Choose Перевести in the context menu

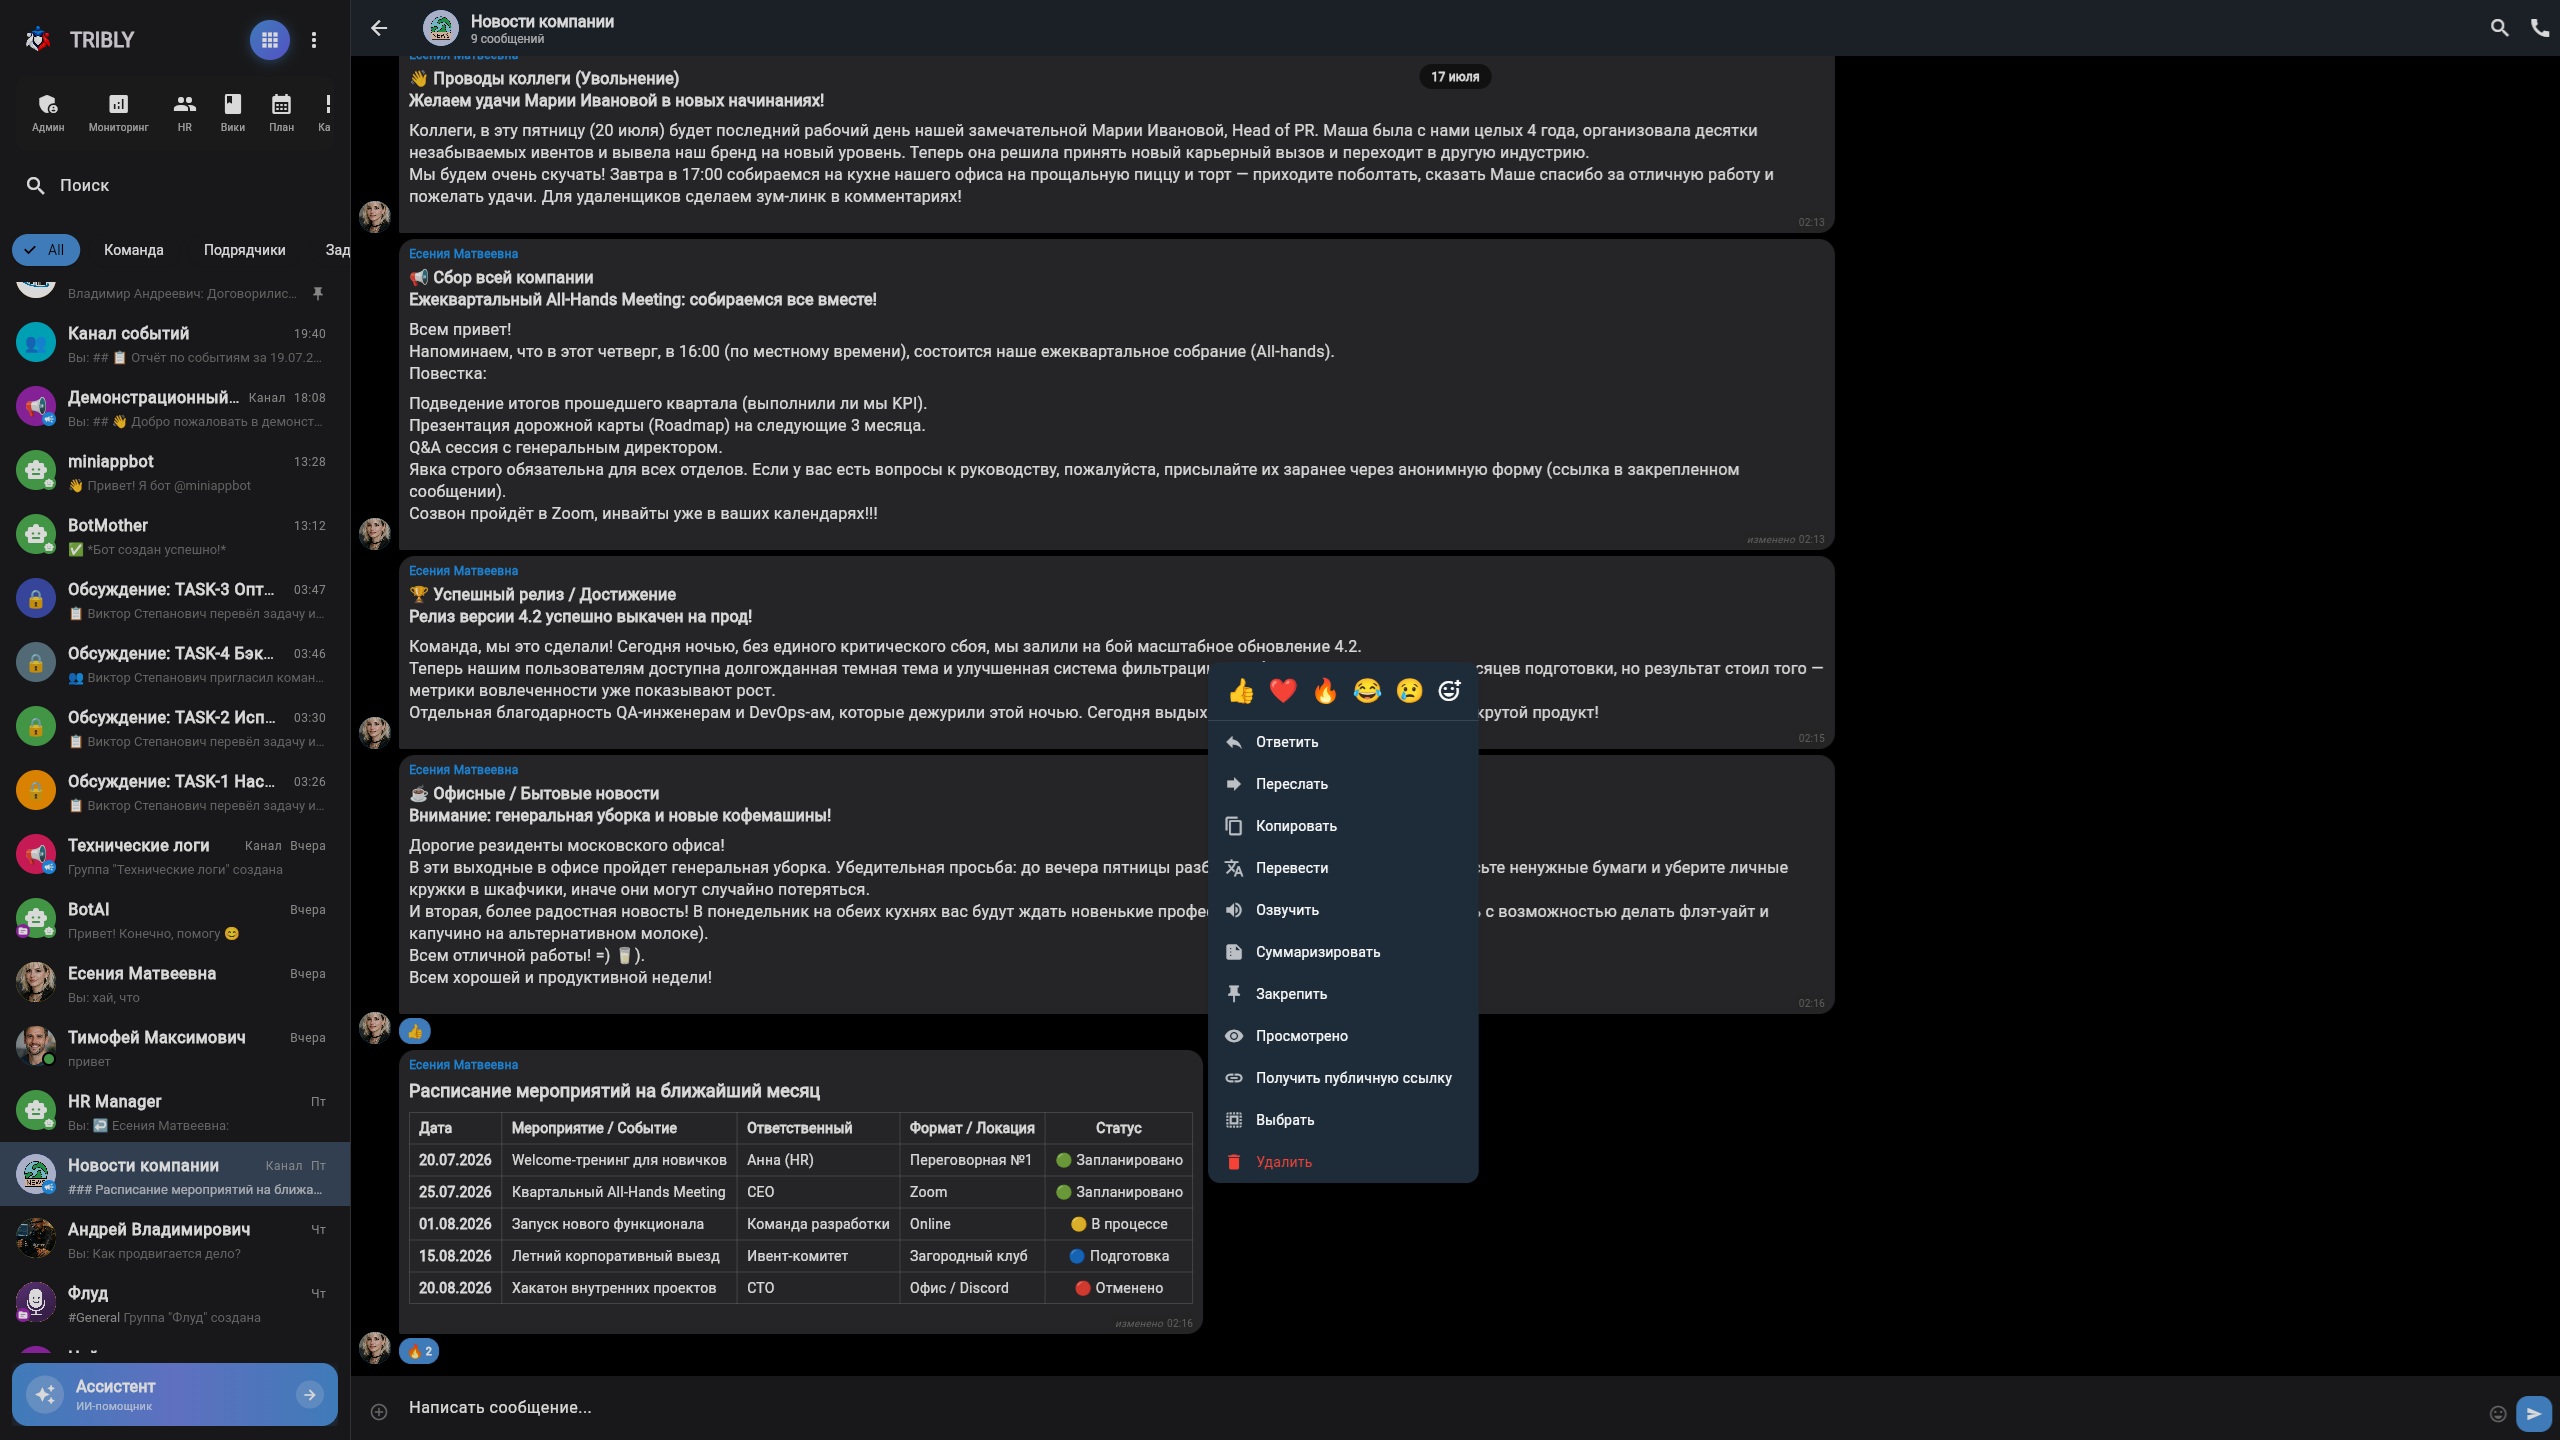coord(1343,868)
